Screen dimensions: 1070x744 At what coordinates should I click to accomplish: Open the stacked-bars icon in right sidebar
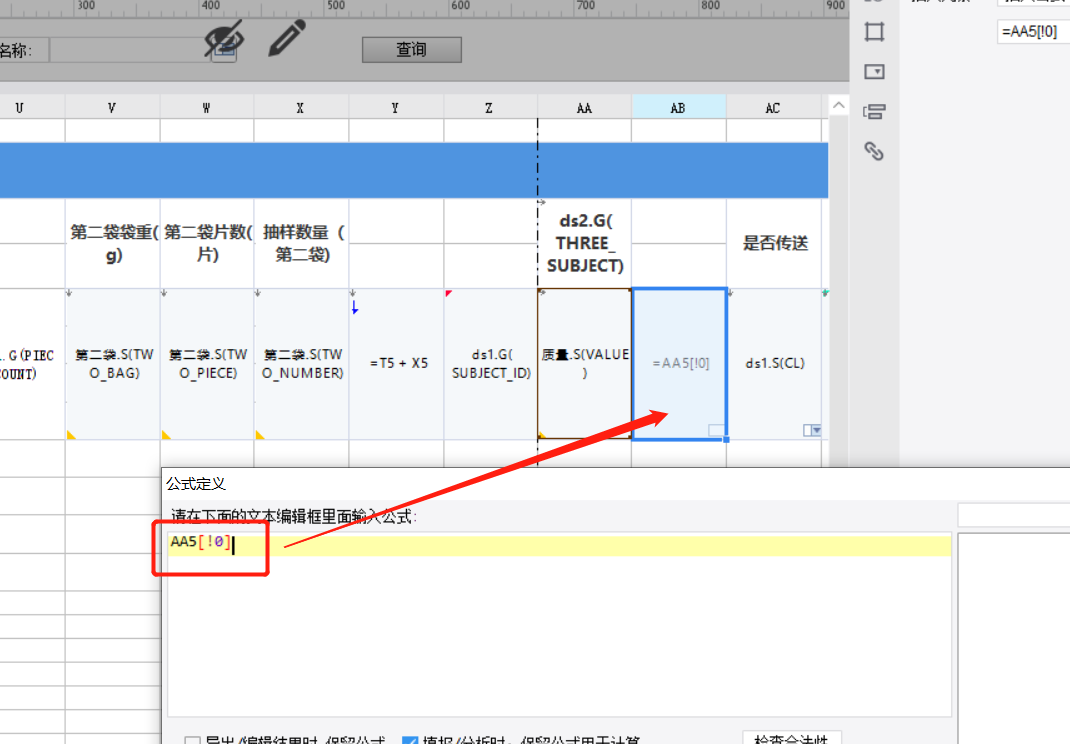point(874,111)
